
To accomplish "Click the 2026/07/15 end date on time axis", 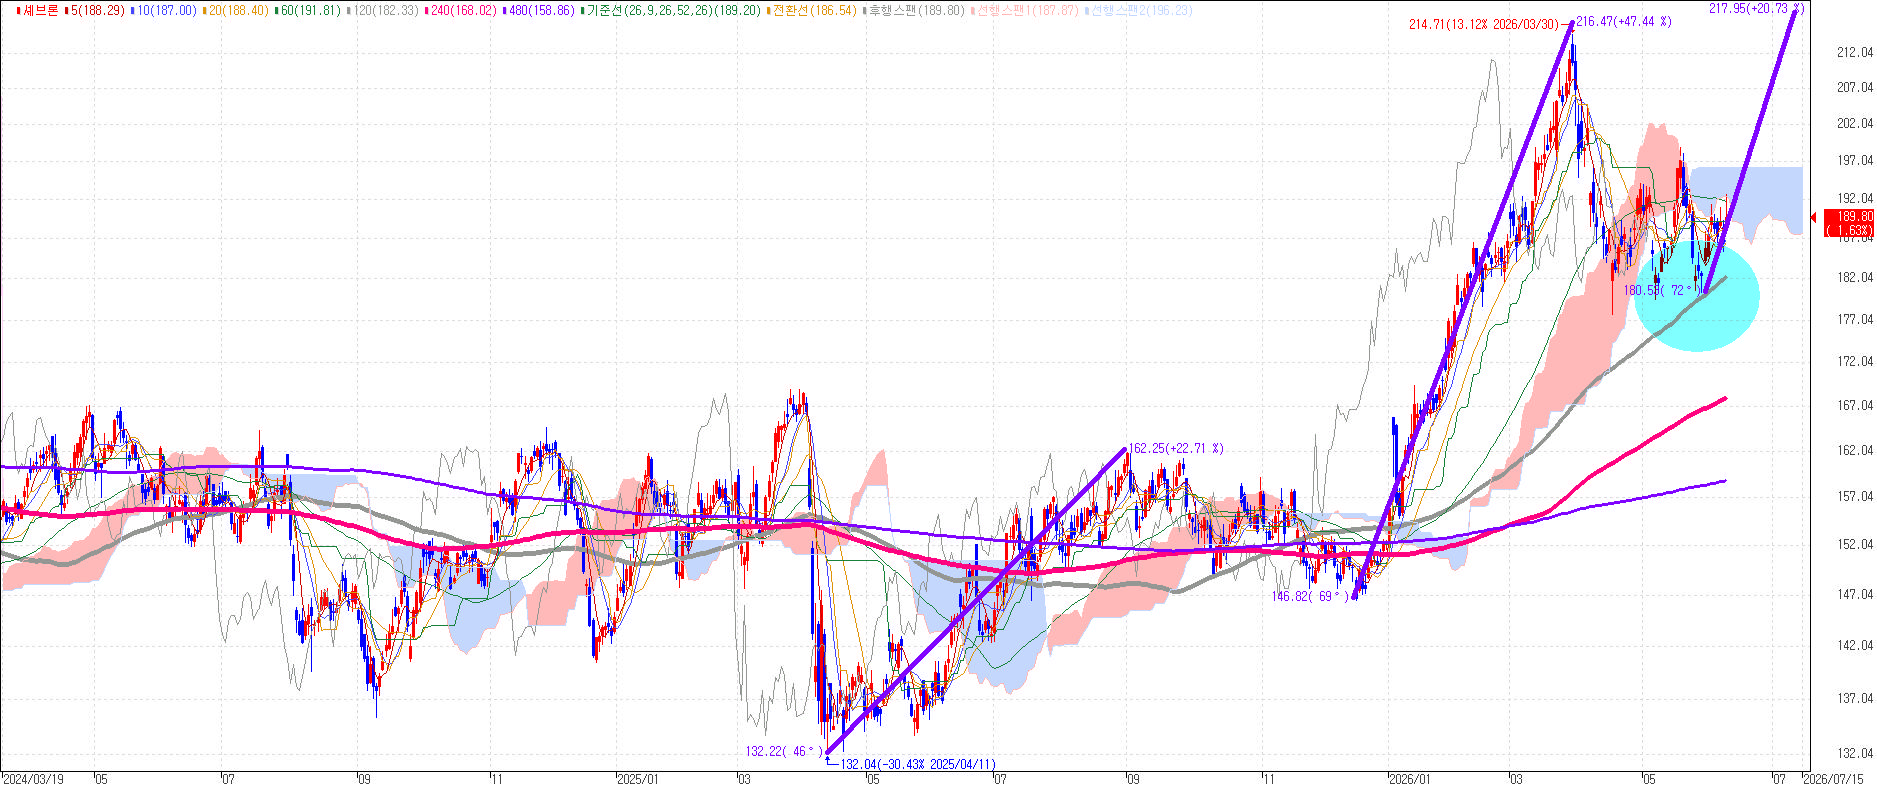I will [1833, 779].
